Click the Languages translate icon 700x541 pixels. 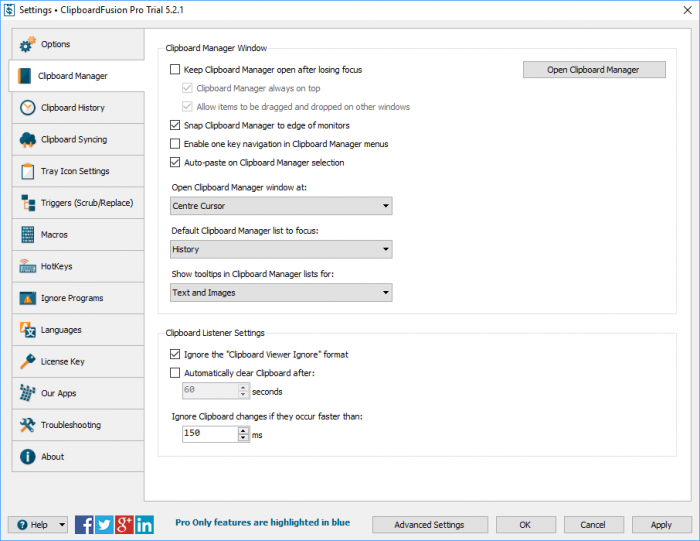[28, 330]
